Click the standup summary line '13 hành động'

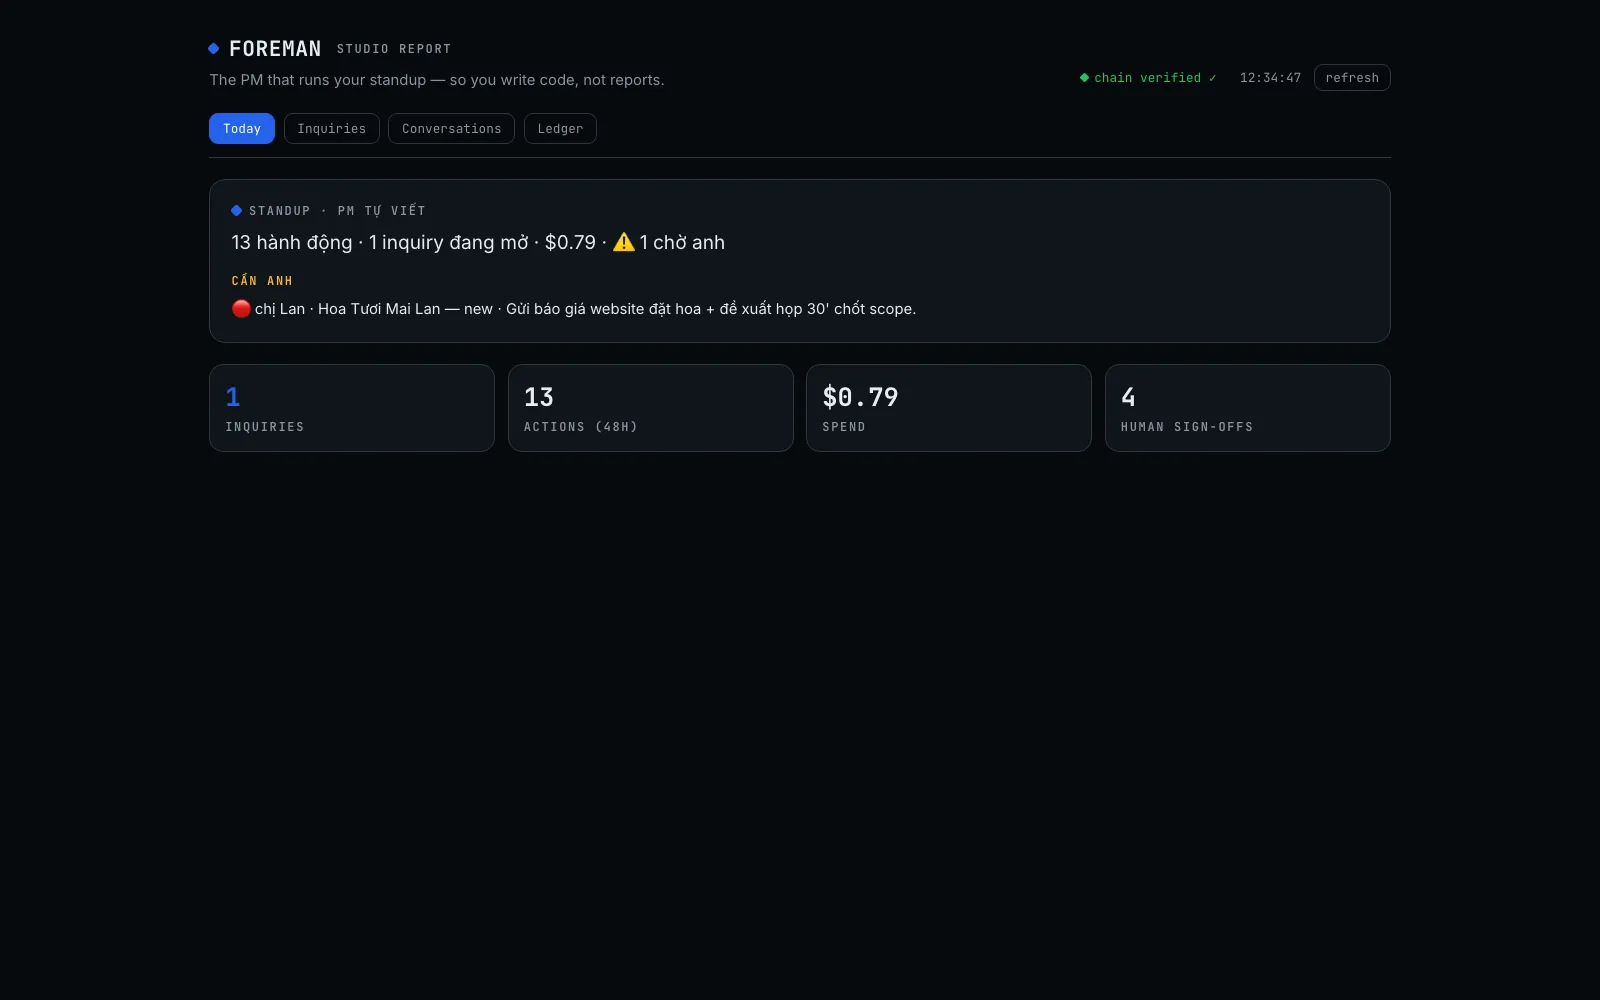coord(478,242)
